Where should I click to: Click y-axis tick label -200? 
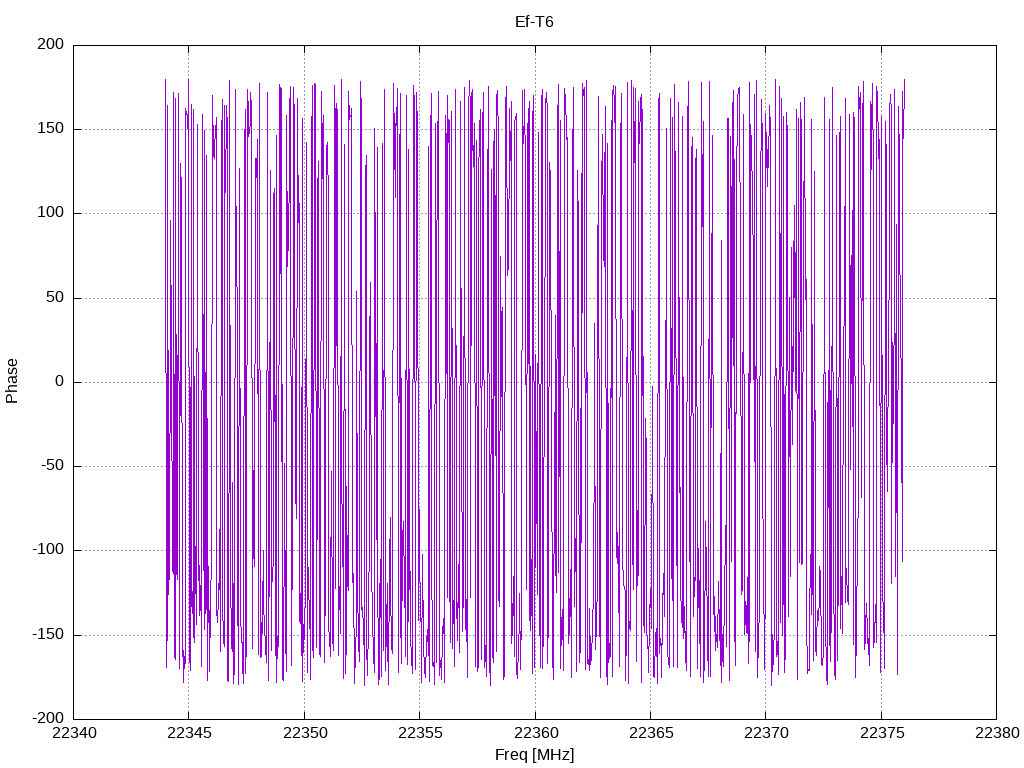coord(48,719)
